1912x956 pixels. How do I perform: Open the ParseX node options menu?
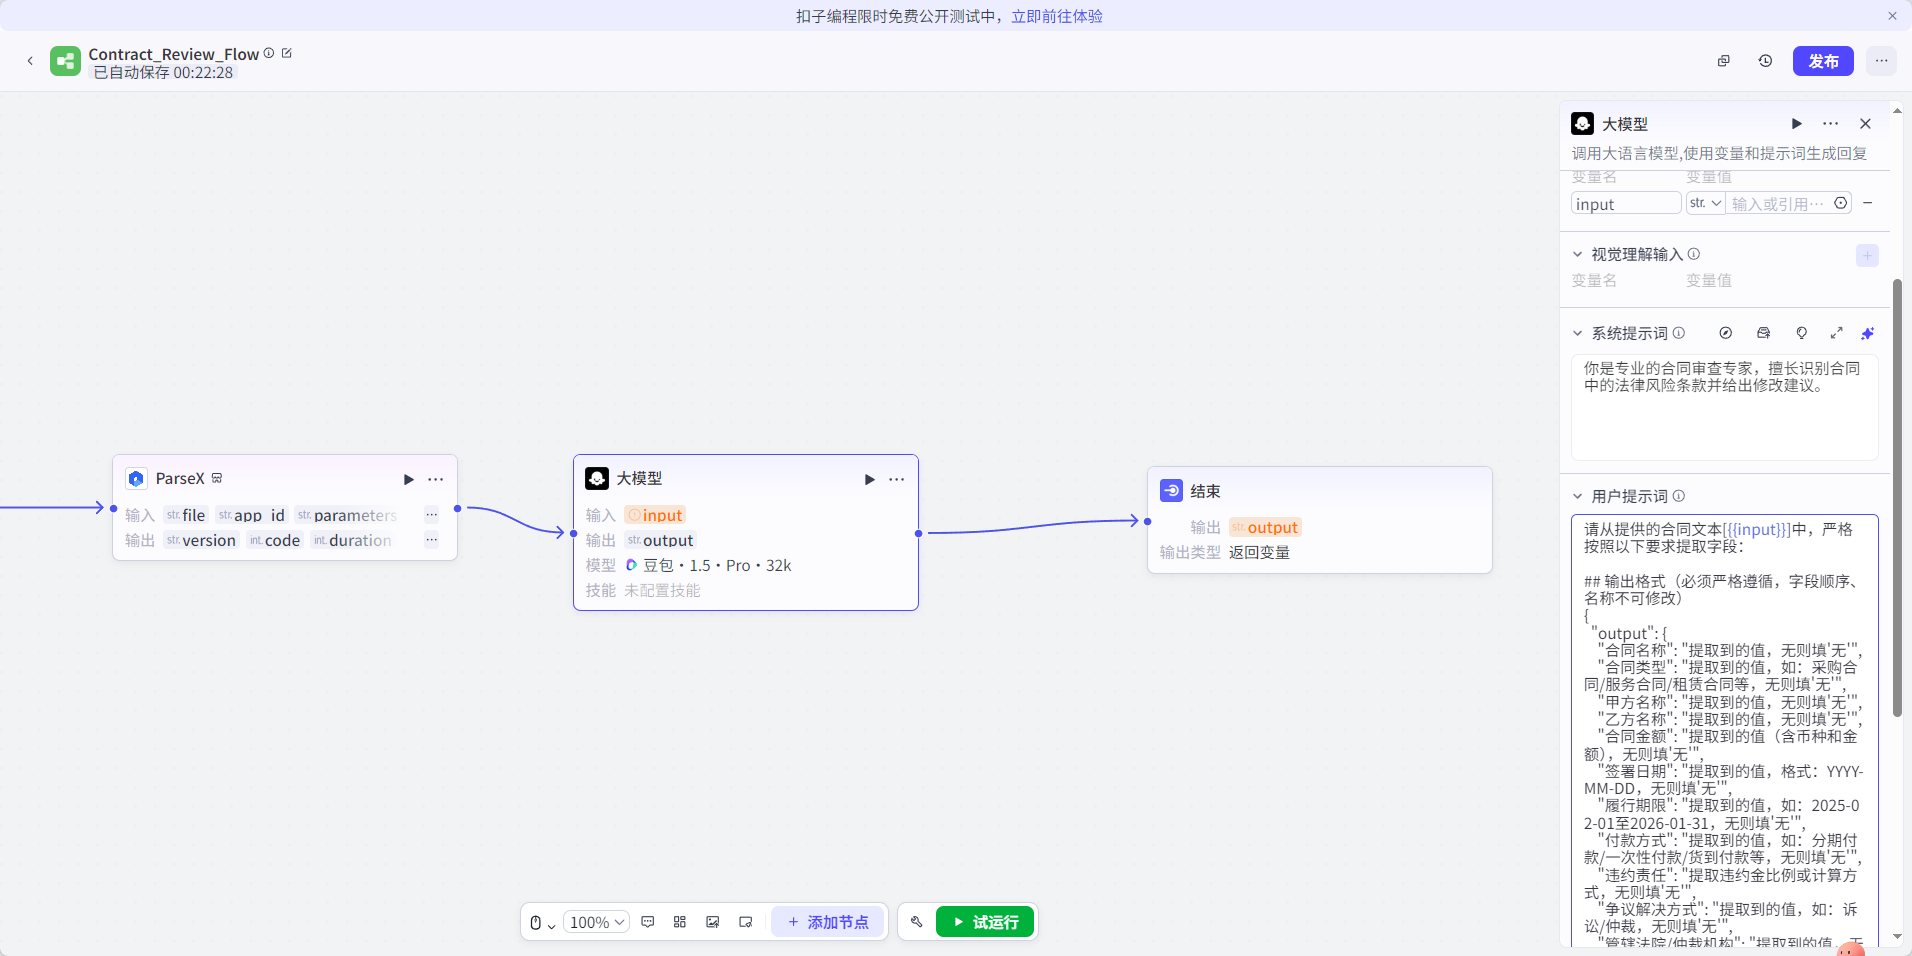(x=435, y=479)
